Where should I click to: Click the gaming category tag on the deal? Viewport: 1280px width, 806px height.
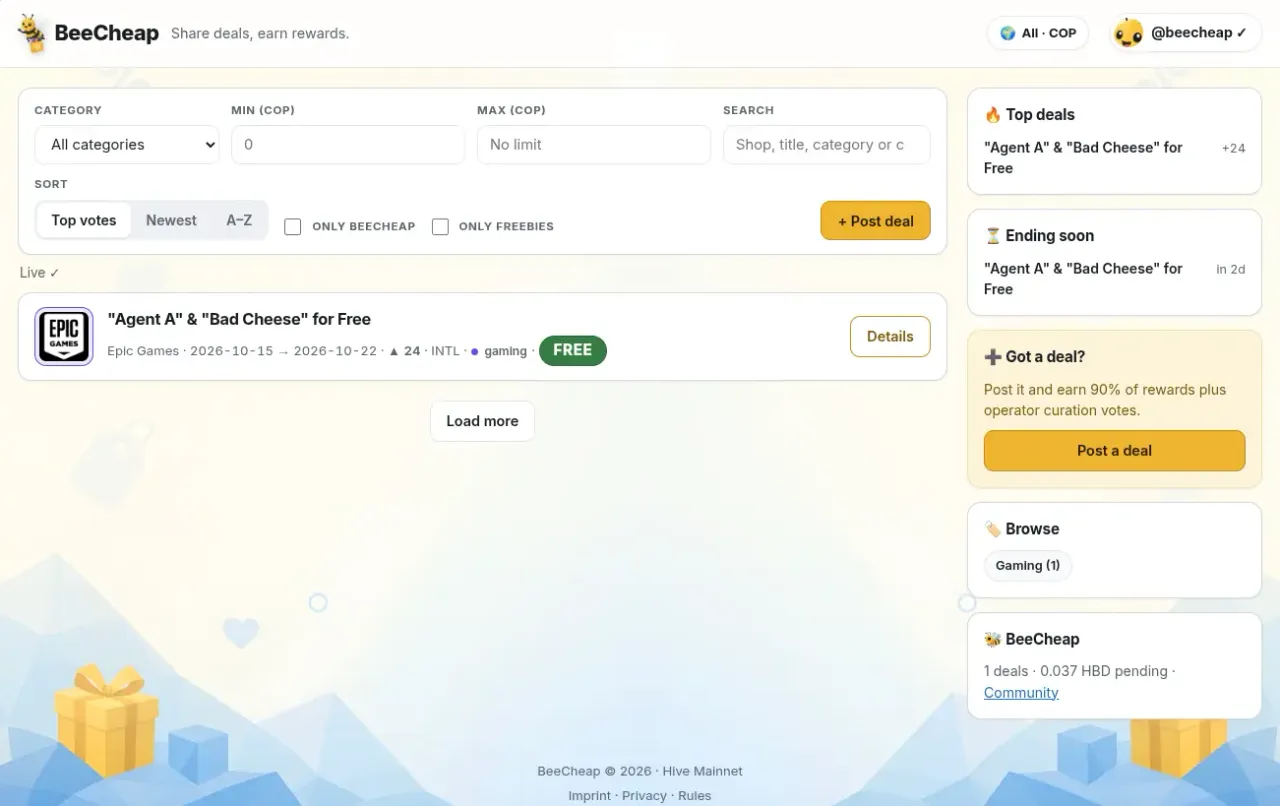click(505, 352)
